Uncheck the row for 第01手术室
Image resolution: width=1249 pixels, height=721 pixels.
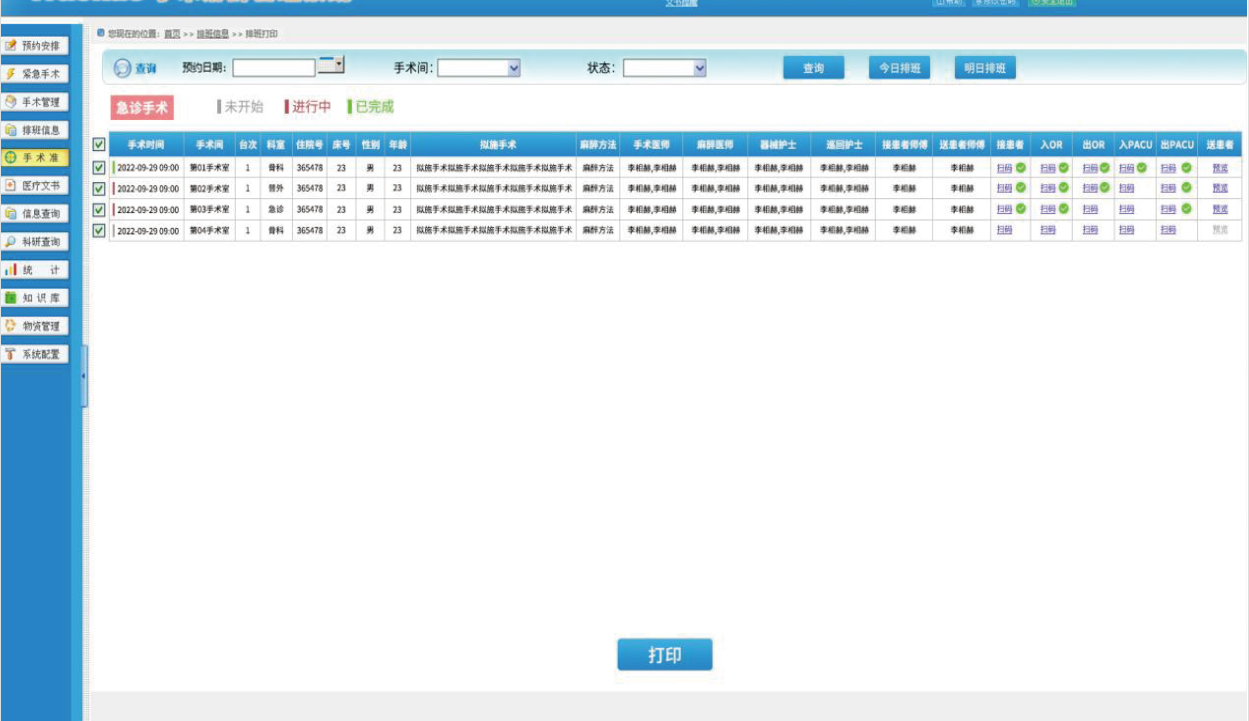click(98, 168)
